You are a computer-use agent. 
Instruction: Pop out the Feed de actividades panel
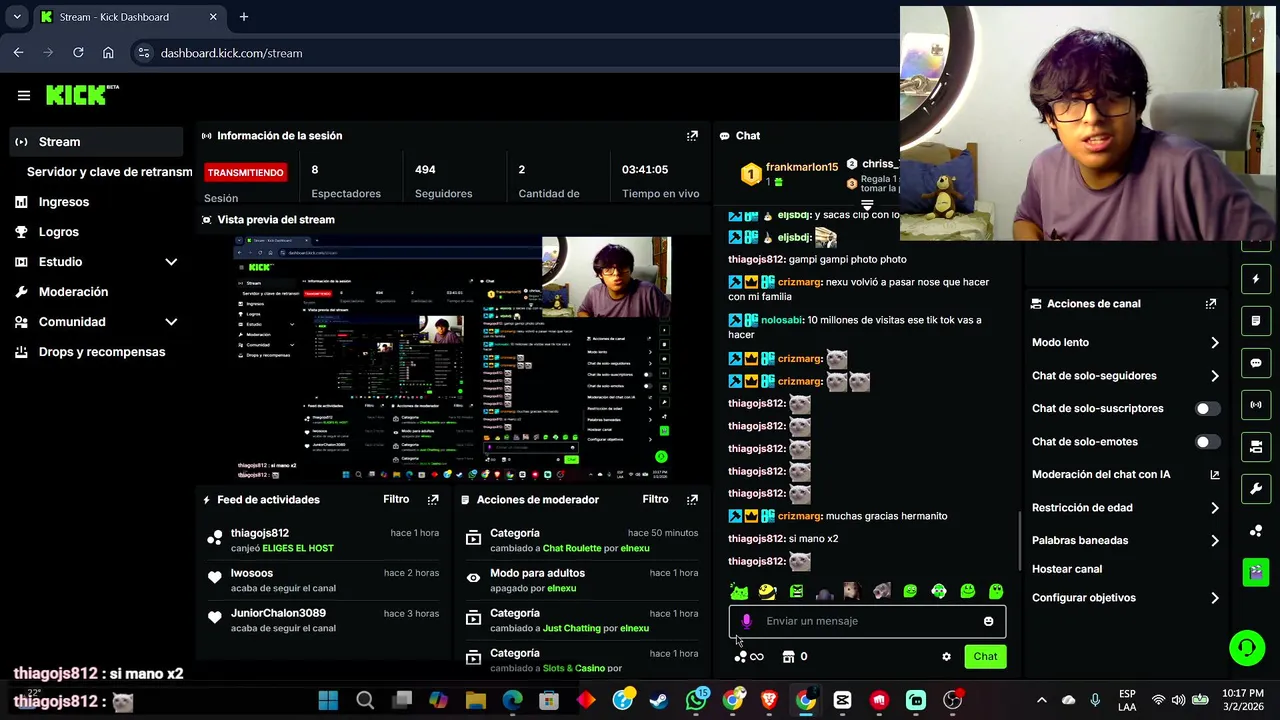tap(433, 500)
